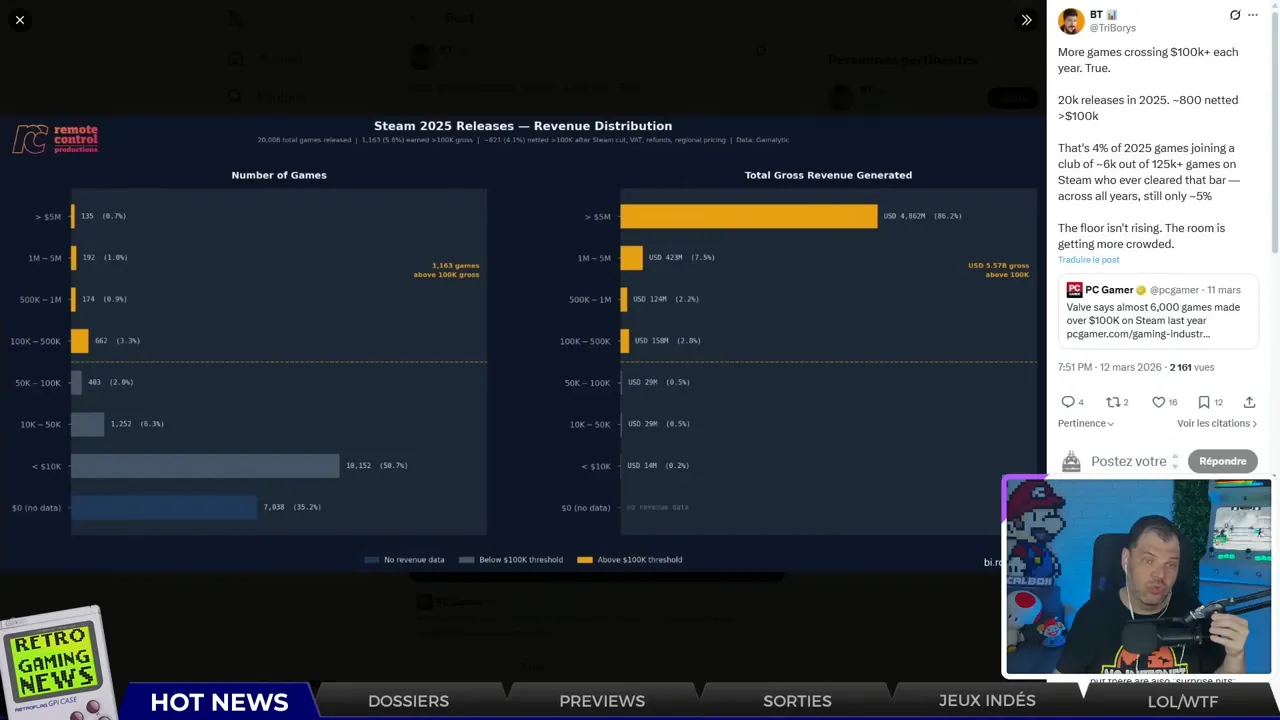Collapse the side panel with double-chevron icon

tap(1026, 20)
